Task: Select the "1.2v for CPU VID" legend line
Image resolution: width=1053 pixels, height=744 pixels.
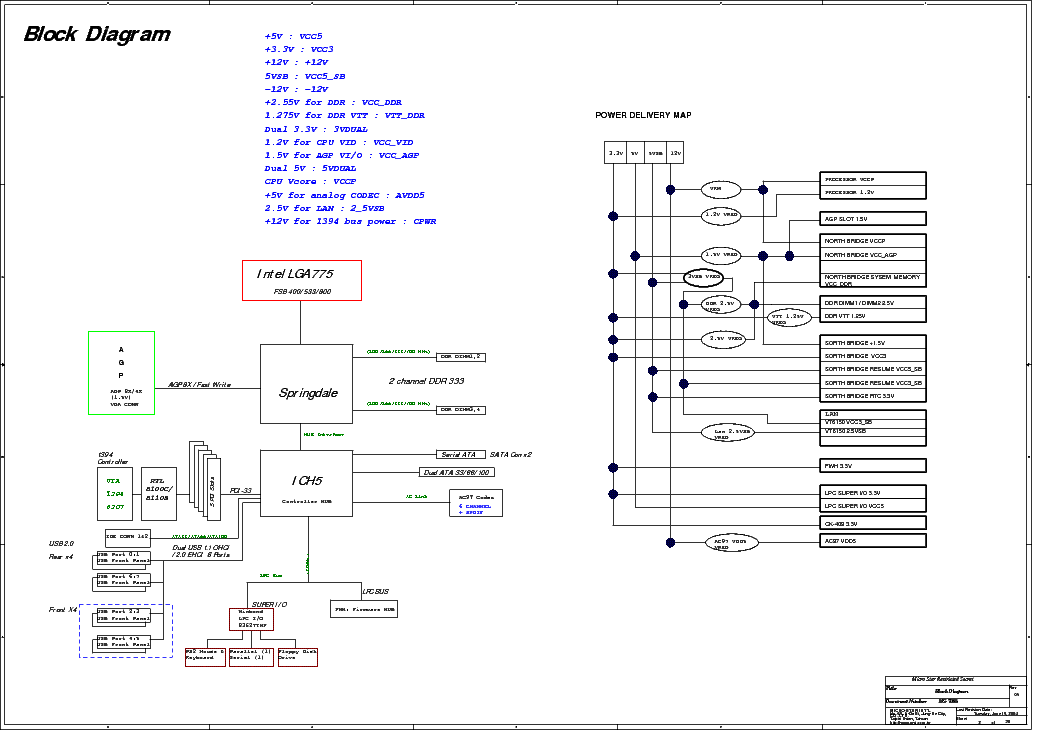Action: click(x=338, y=142)
